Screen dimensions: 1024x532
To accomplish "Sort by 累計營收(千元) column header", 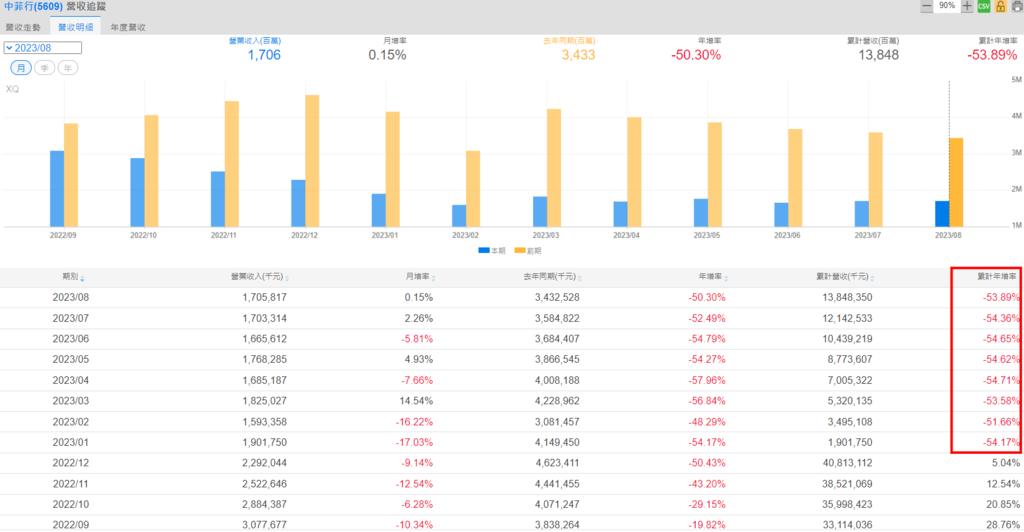I will [x=845, y=277].
